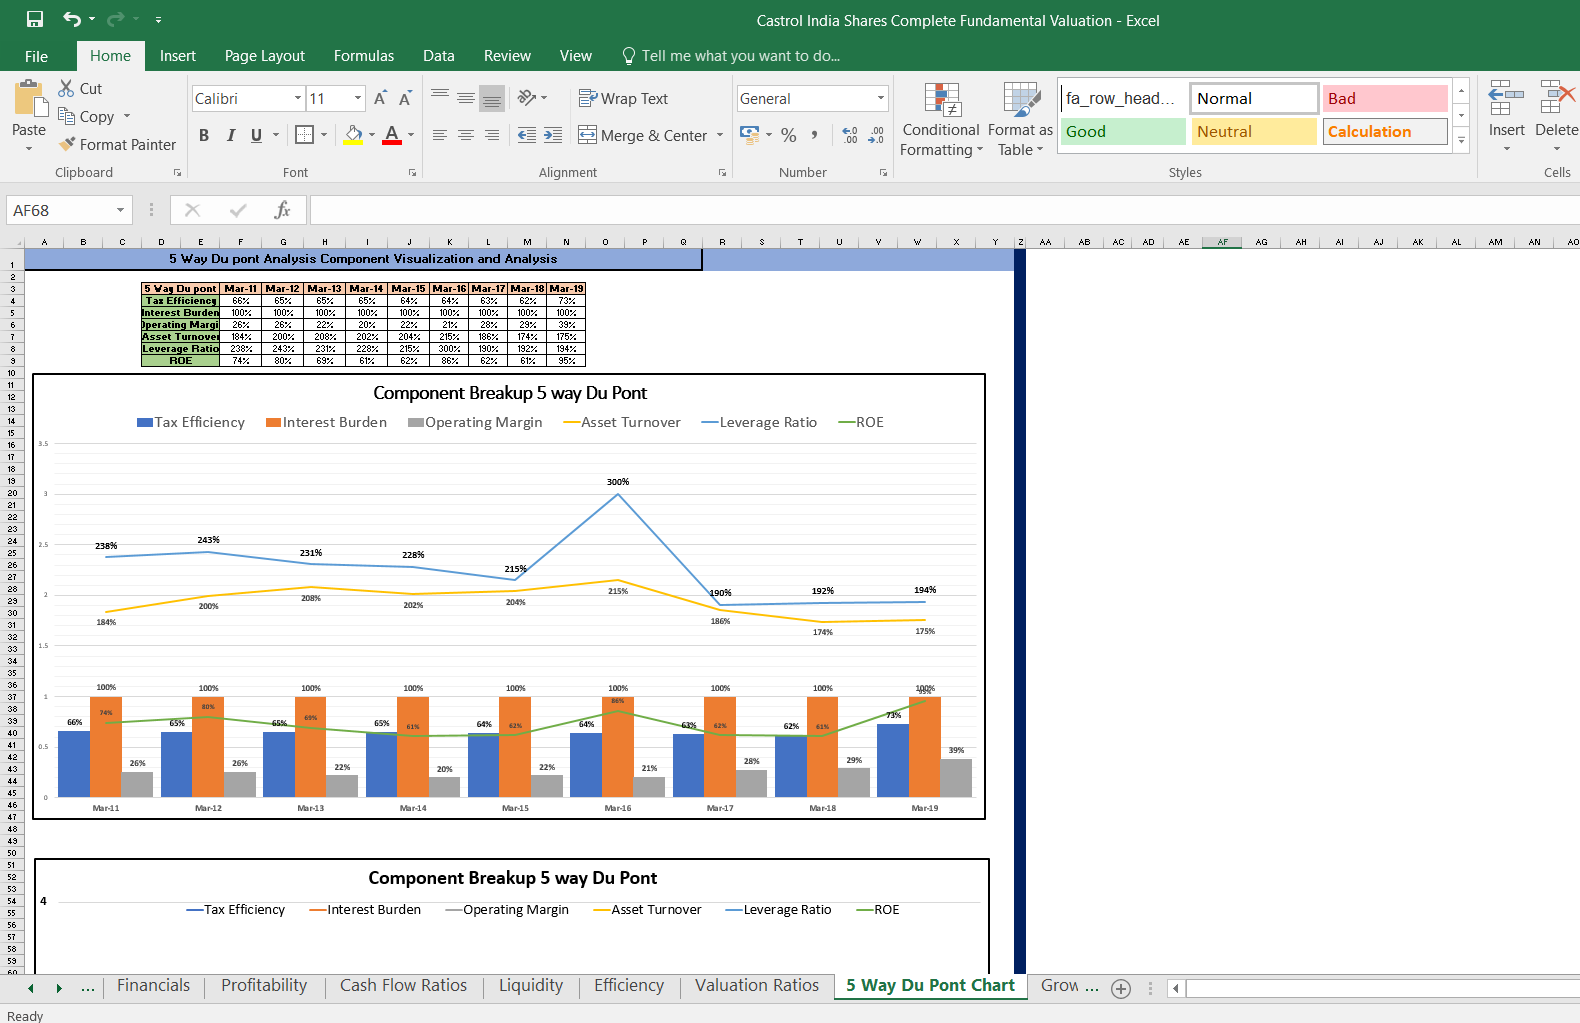Expand the Fill Color dropdown arrow

pos(372,134)
